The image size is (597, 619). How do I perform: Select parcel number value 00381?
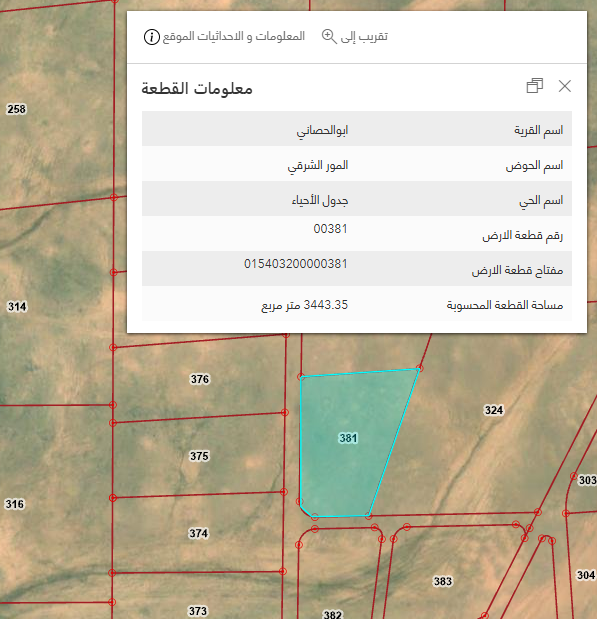click(330, 229)
